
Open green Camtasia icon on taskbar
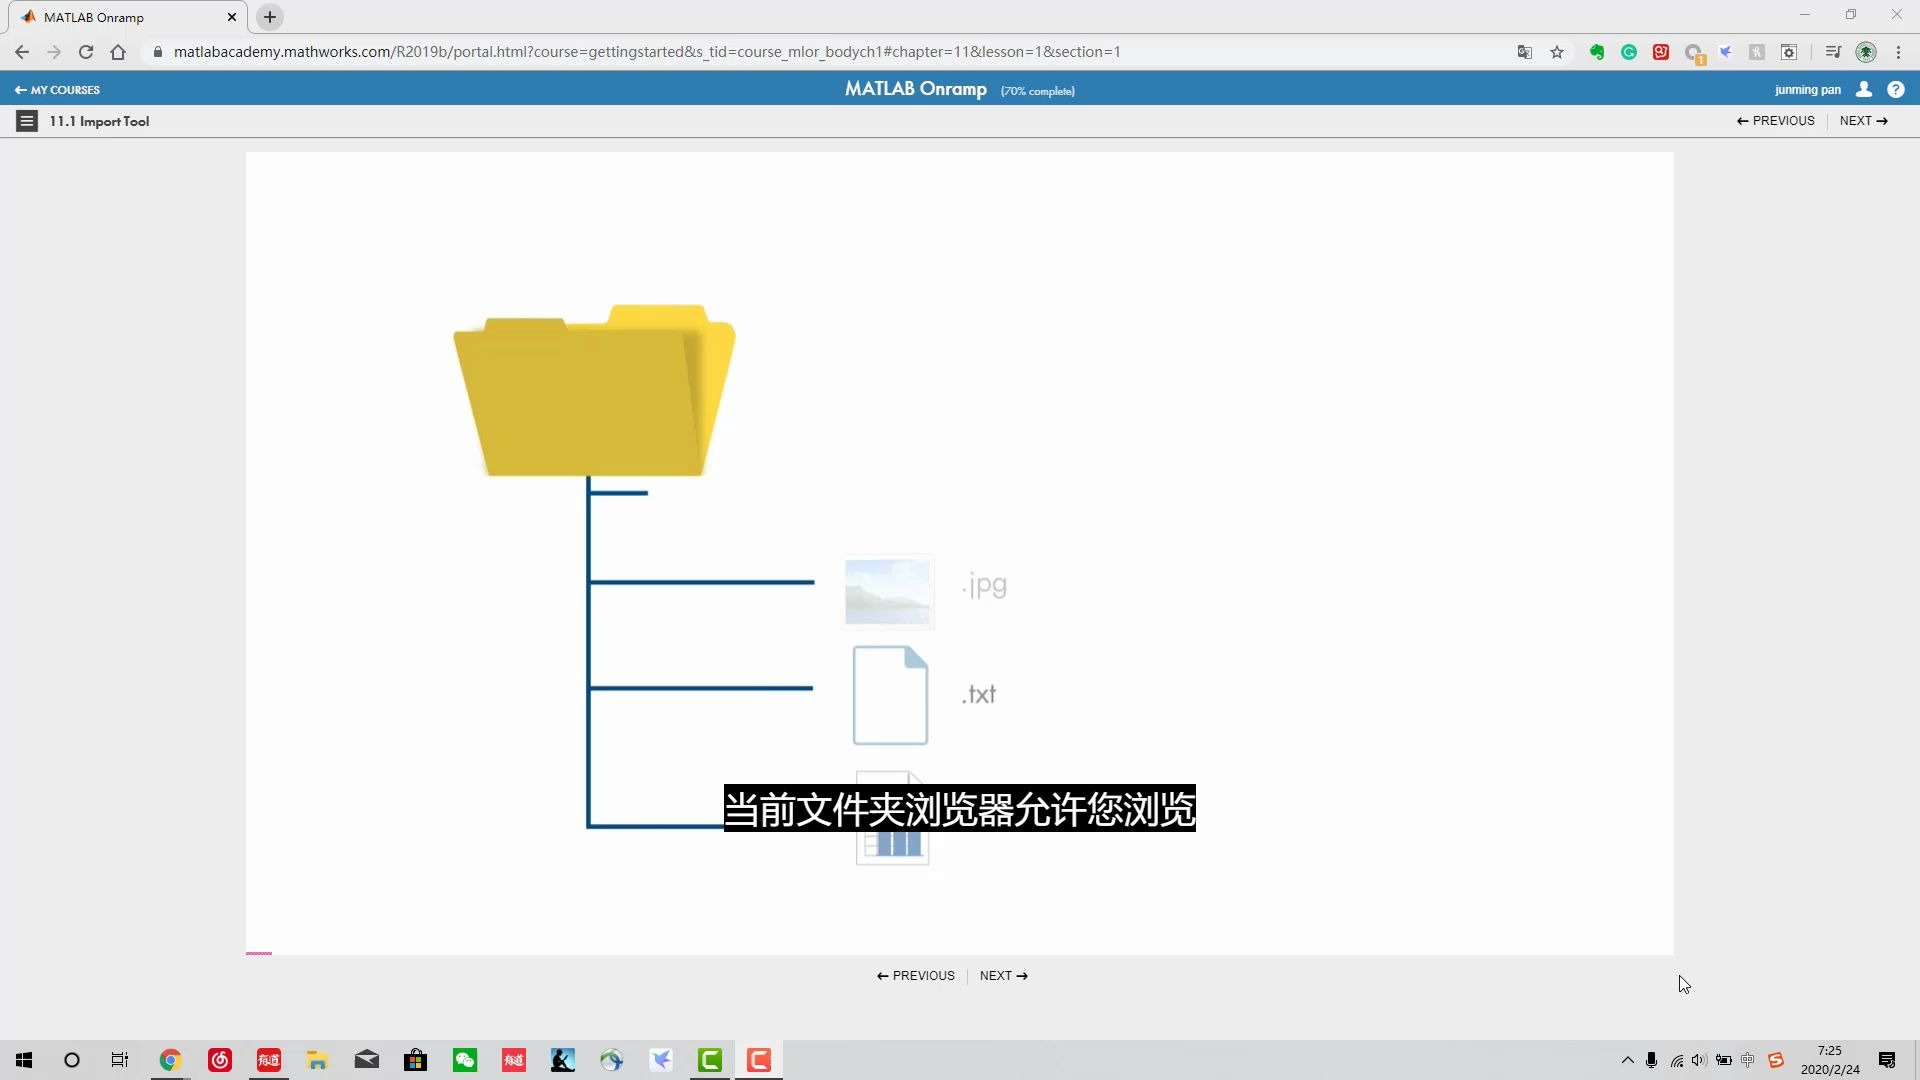(710, 1060)
